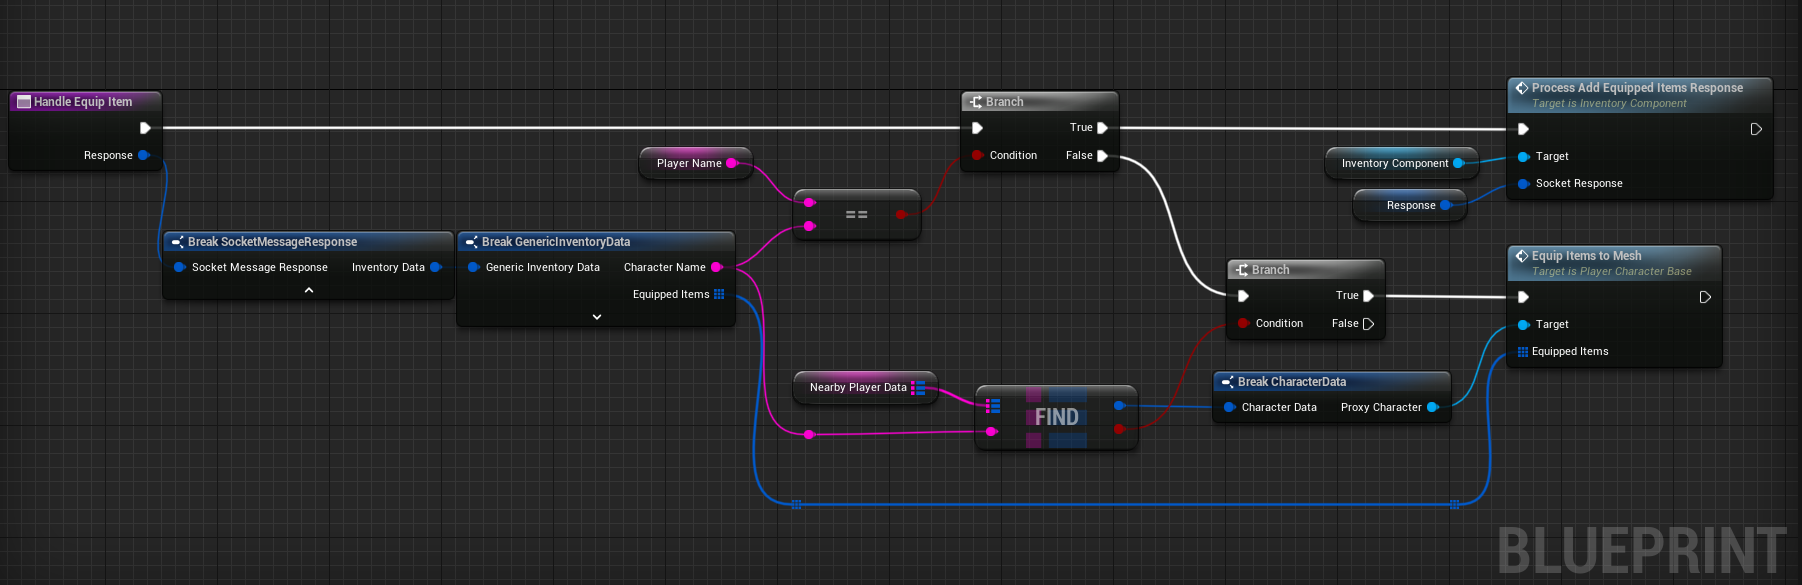Click the FIND node blue value output pin

1119,405
